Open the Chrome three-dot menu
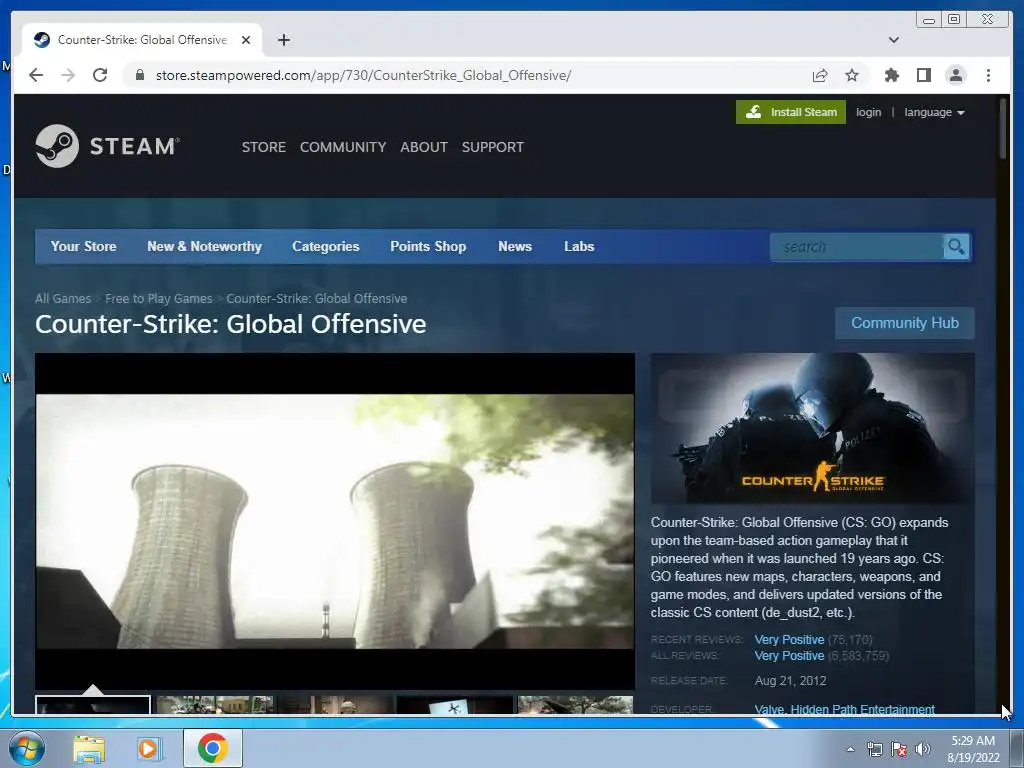Image resolution: width=1024 pixels, height=768 pixels. 988,75
